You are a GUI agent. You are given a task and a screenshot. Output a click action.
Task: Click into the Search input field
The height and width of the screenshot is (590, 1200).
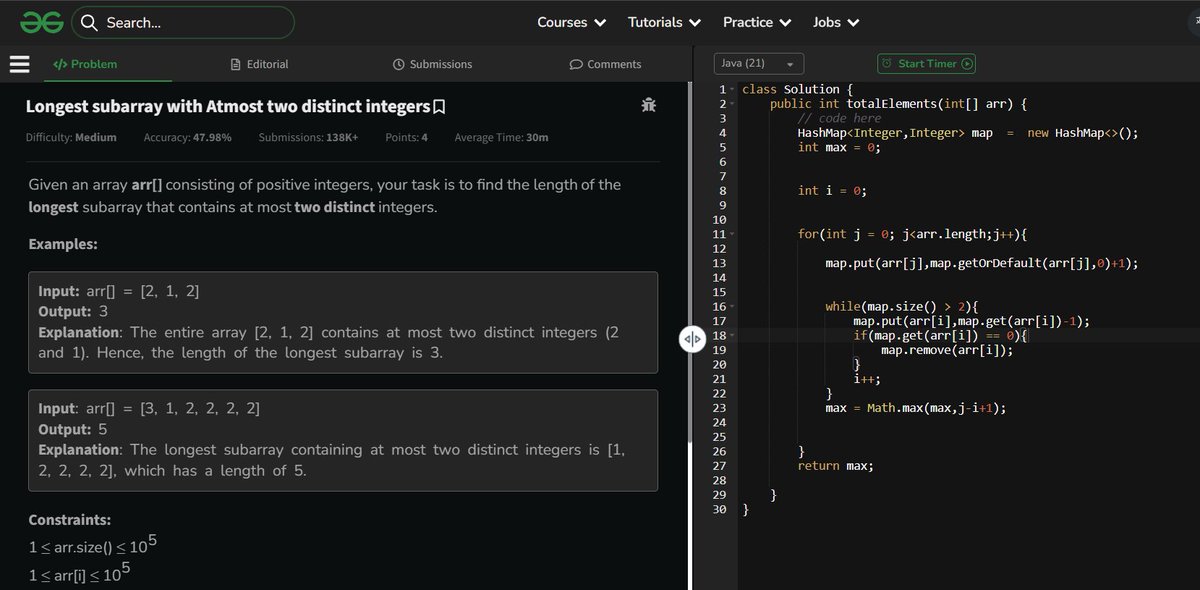tap(184, 22)
